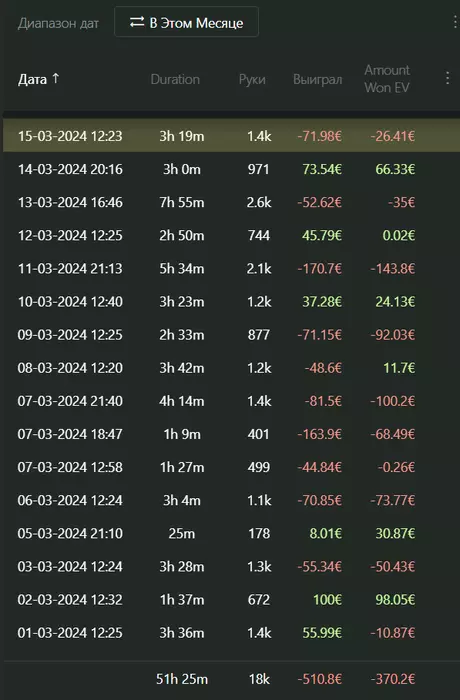Viewport: 460px width, 700px height.
Task: Open the three-dot menu beside Amount Won EV
Action: (x=447, y=79)
